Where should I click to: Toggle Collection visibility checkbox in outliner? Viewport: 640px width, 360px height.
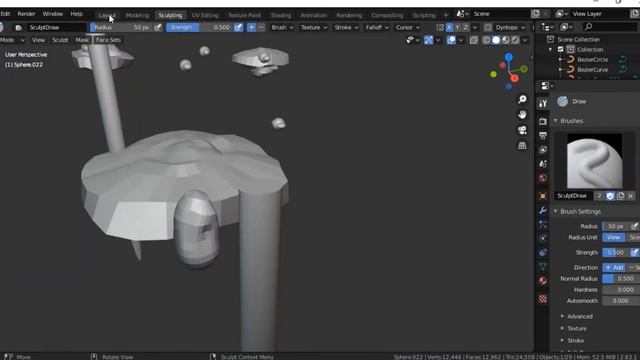(560, 49)
